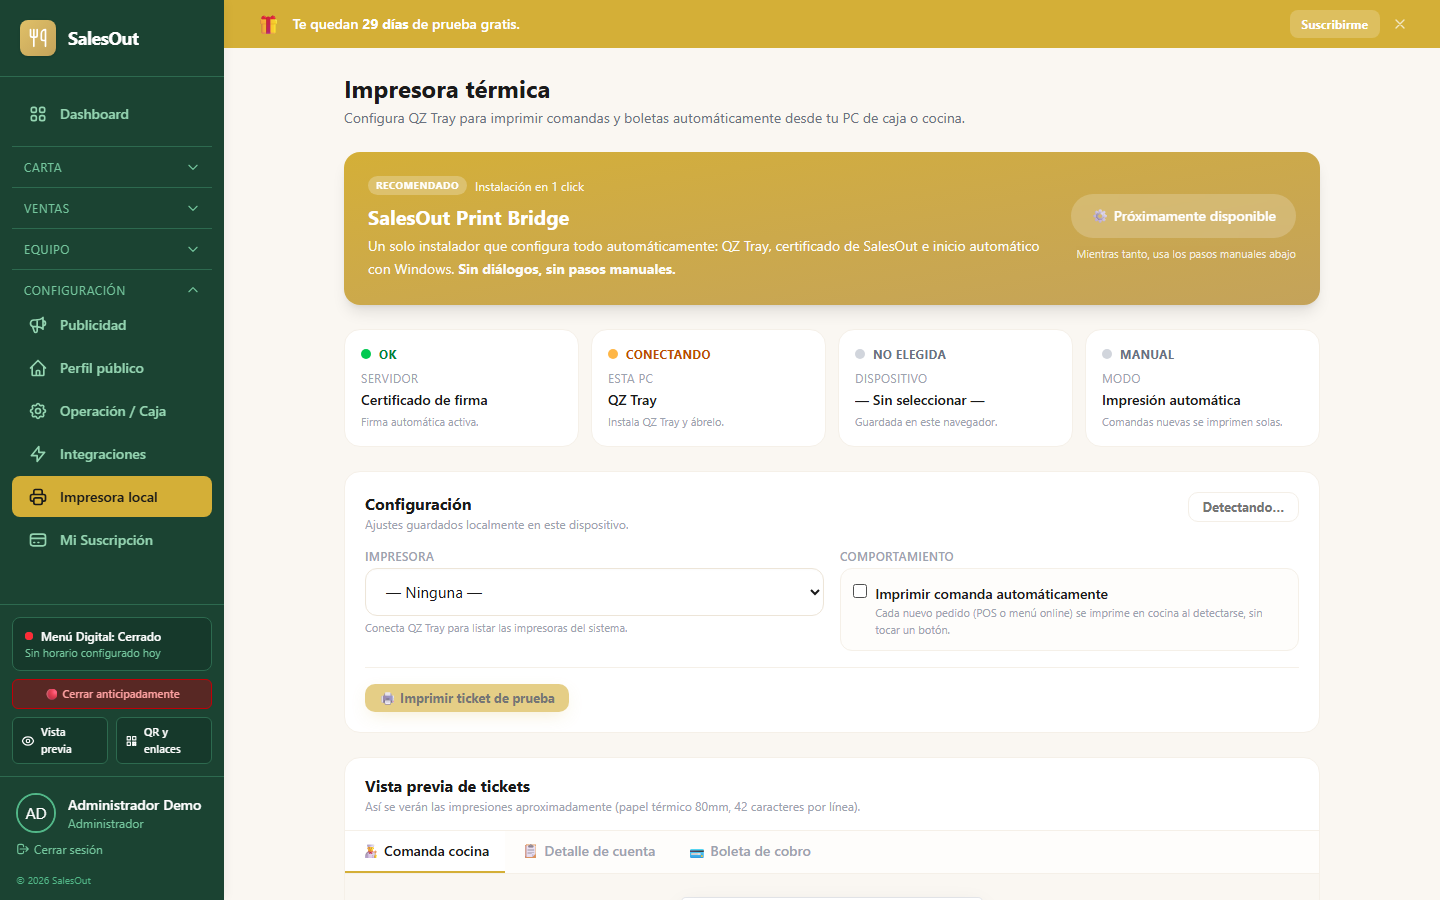Viewport: 1440px width, 900px height.
Task: Click the SalesOut fork-and-knife logo icon
Action: pos(38,38)
